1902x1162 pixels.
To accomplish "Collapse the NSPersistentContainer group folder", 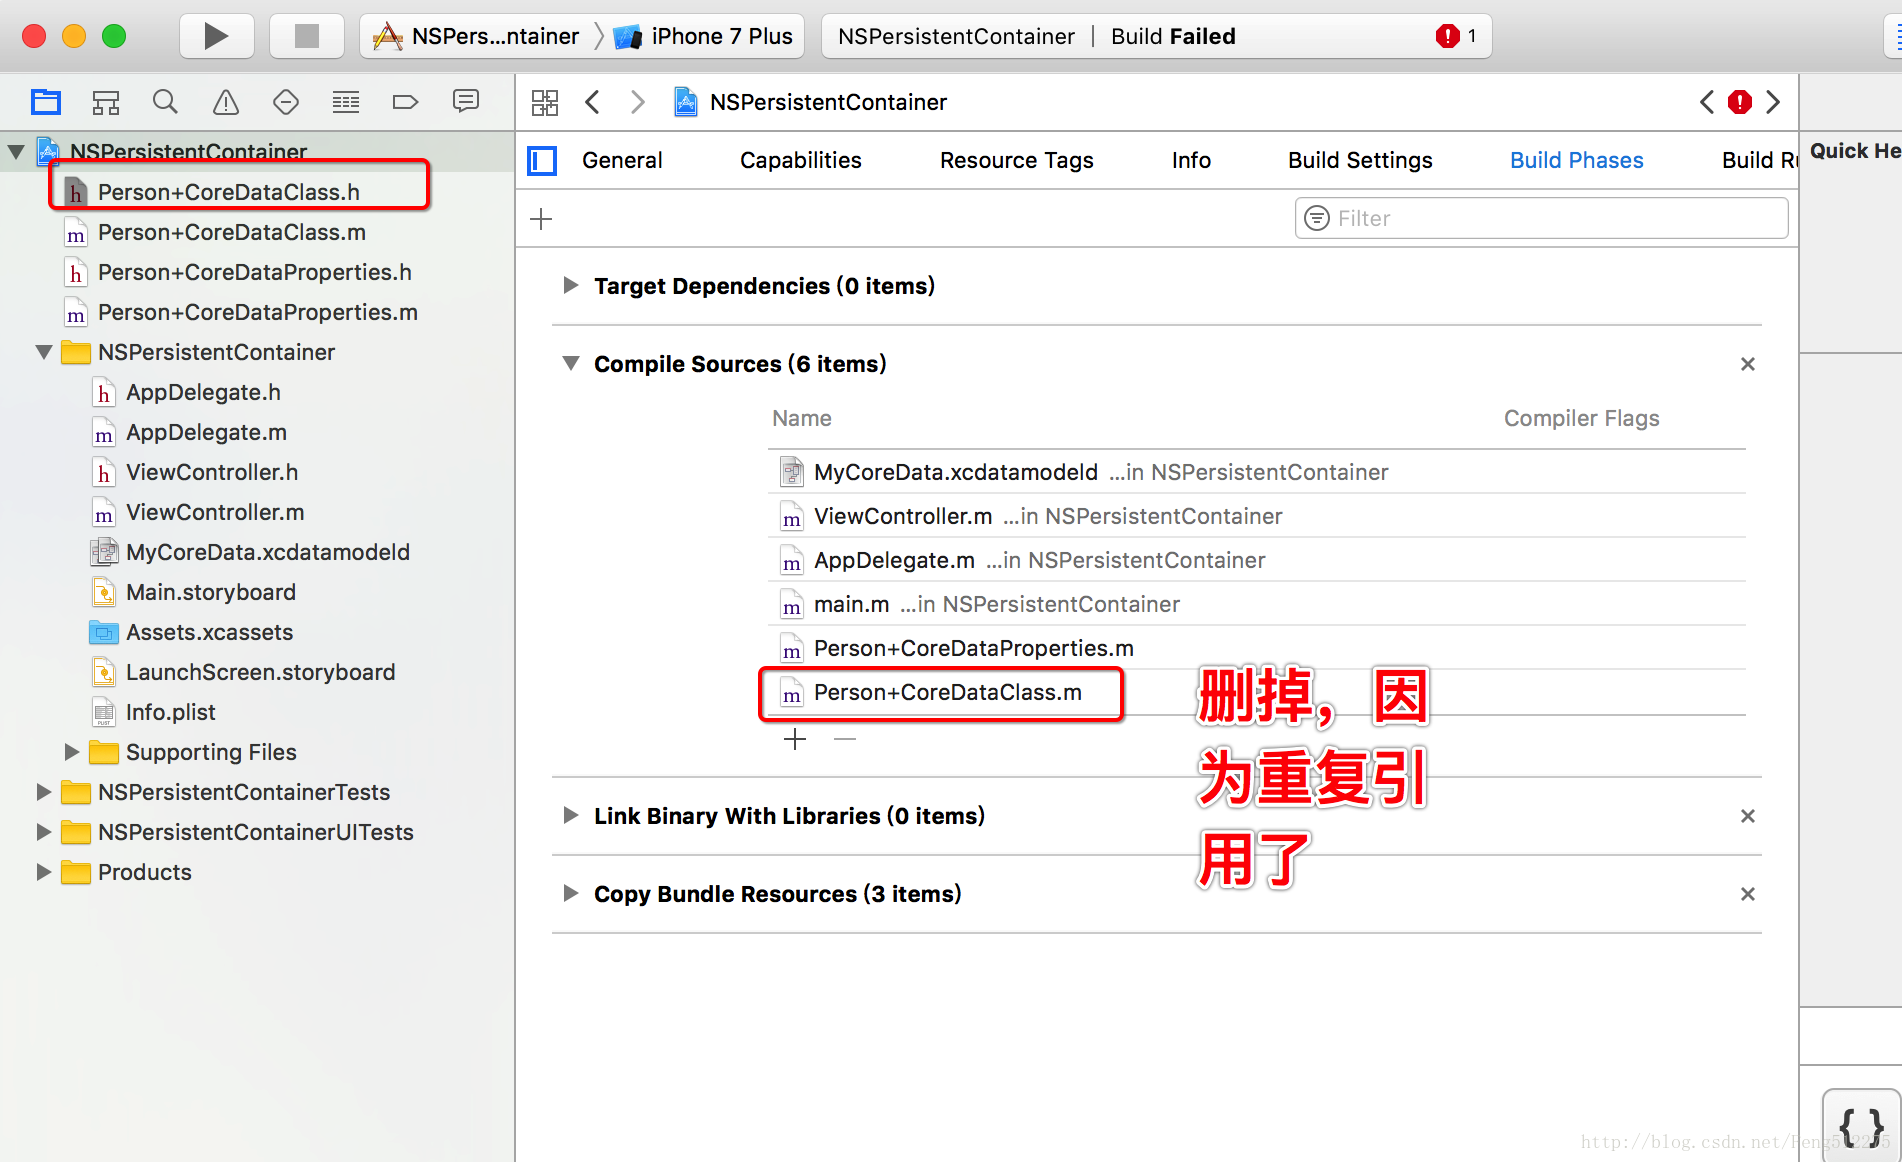I will 44,352.
